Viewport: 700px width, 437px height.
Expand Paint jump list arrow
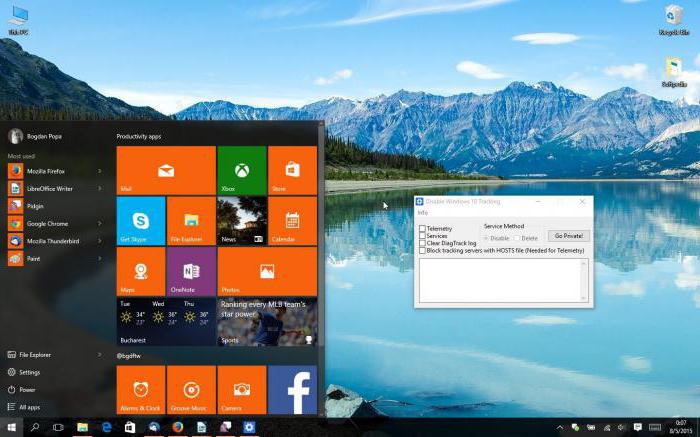click(x=100, y=258)
